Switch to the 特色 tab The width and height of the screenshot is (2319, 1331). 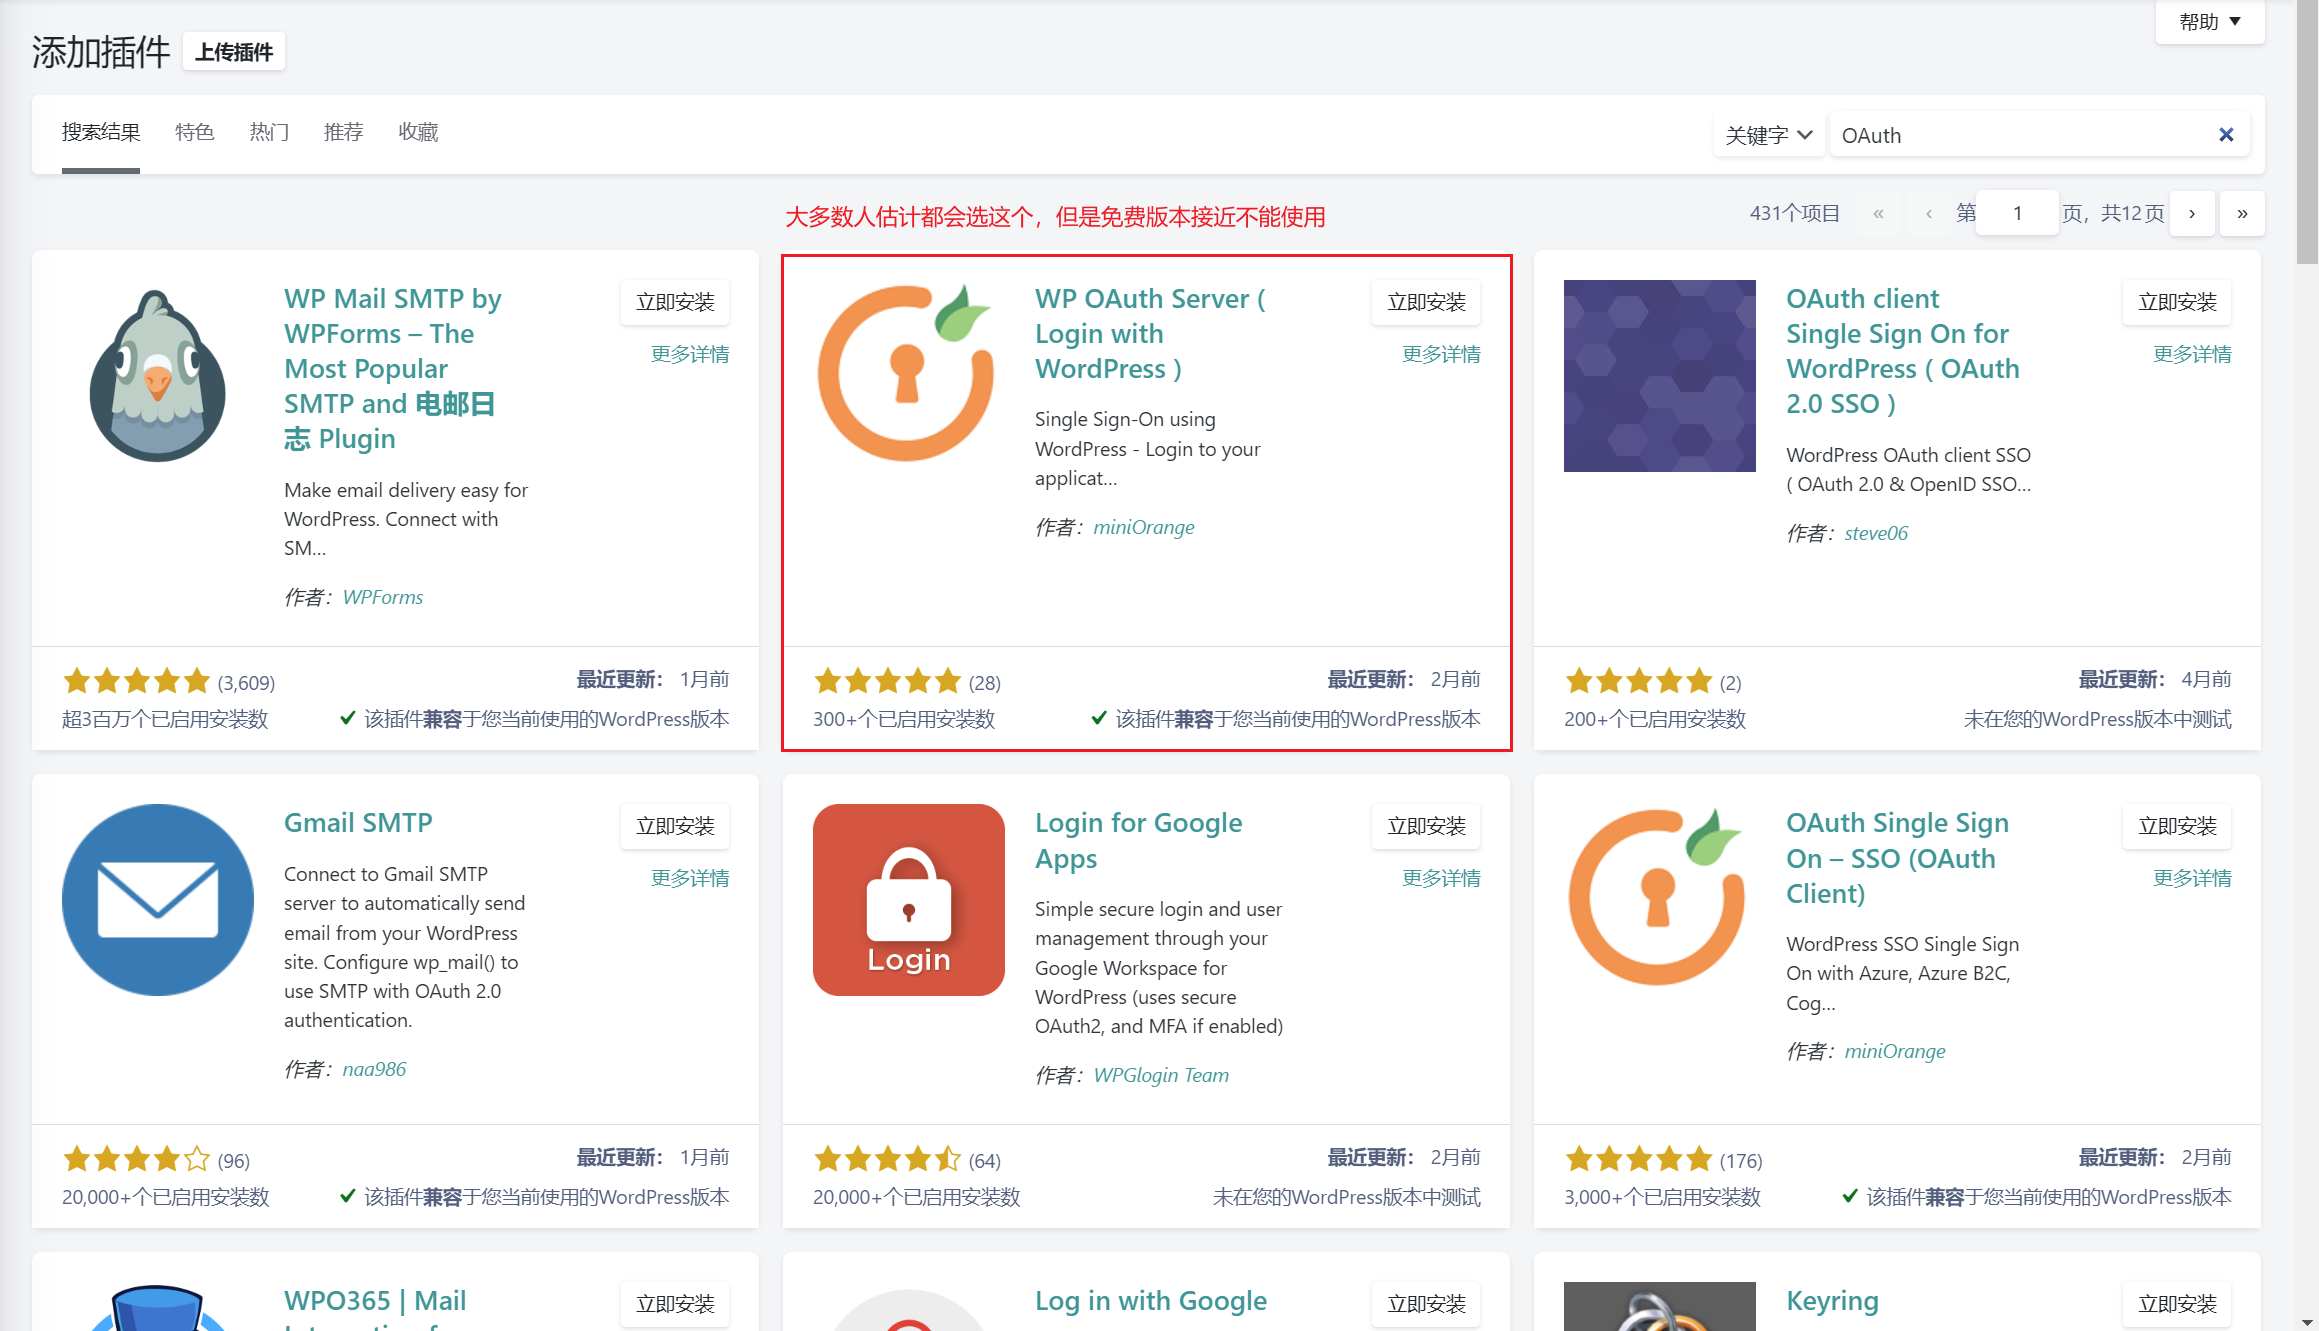click(194, 132)
